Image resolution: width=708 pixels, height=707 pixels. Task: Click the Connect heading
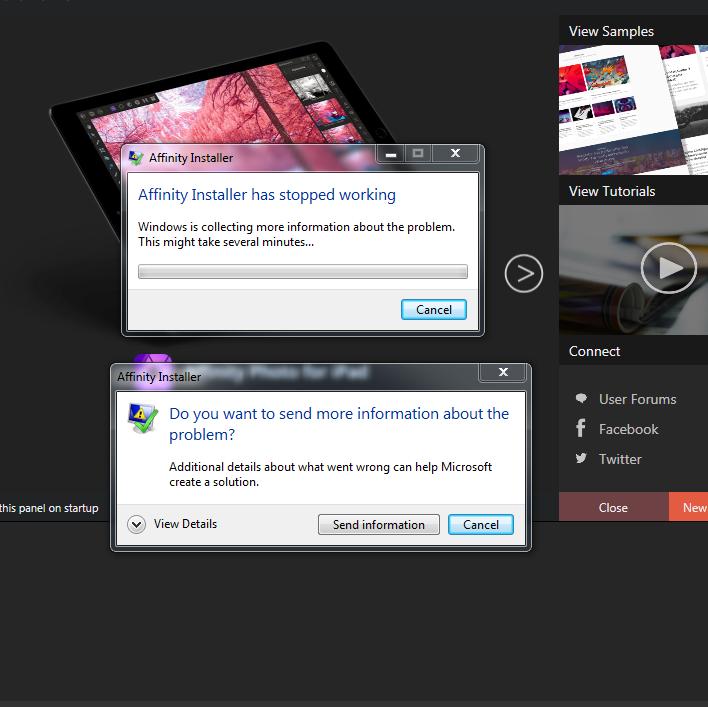coord(594,351)
